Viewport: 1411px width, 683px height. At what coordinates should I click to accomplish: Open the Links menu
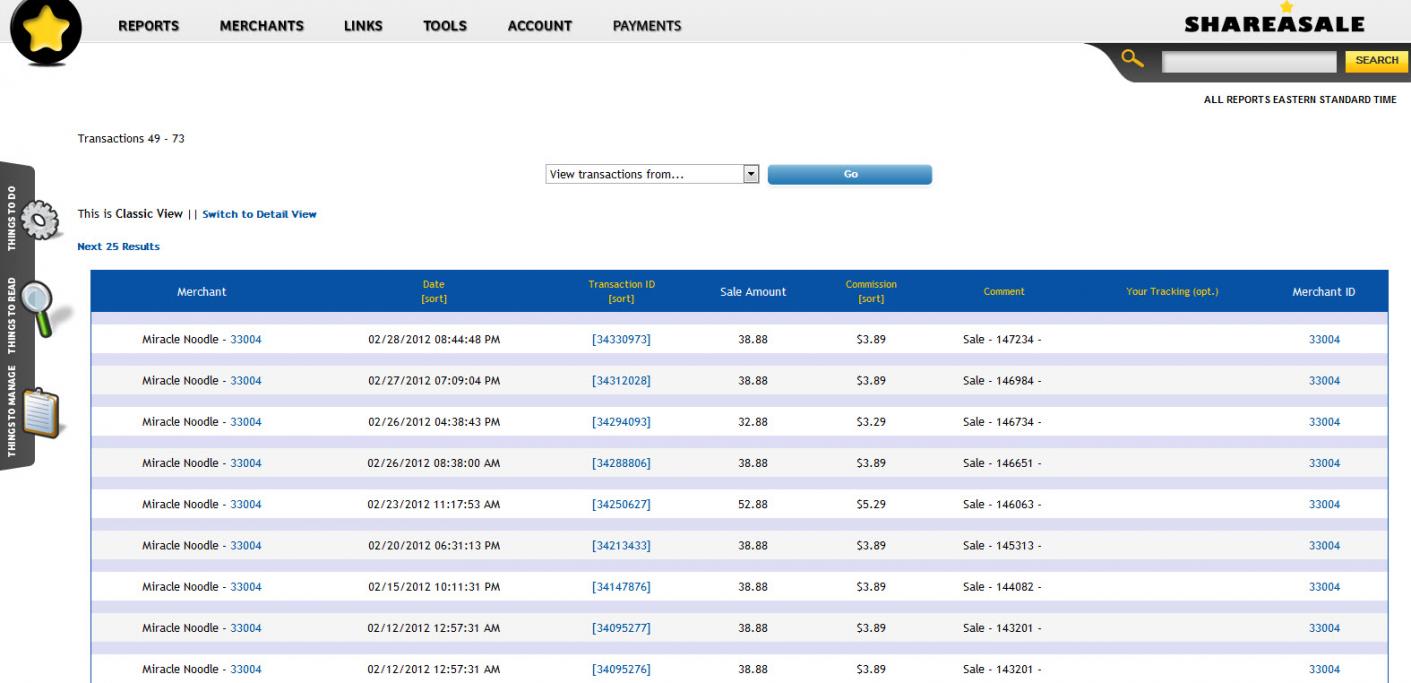pos(363,26)
